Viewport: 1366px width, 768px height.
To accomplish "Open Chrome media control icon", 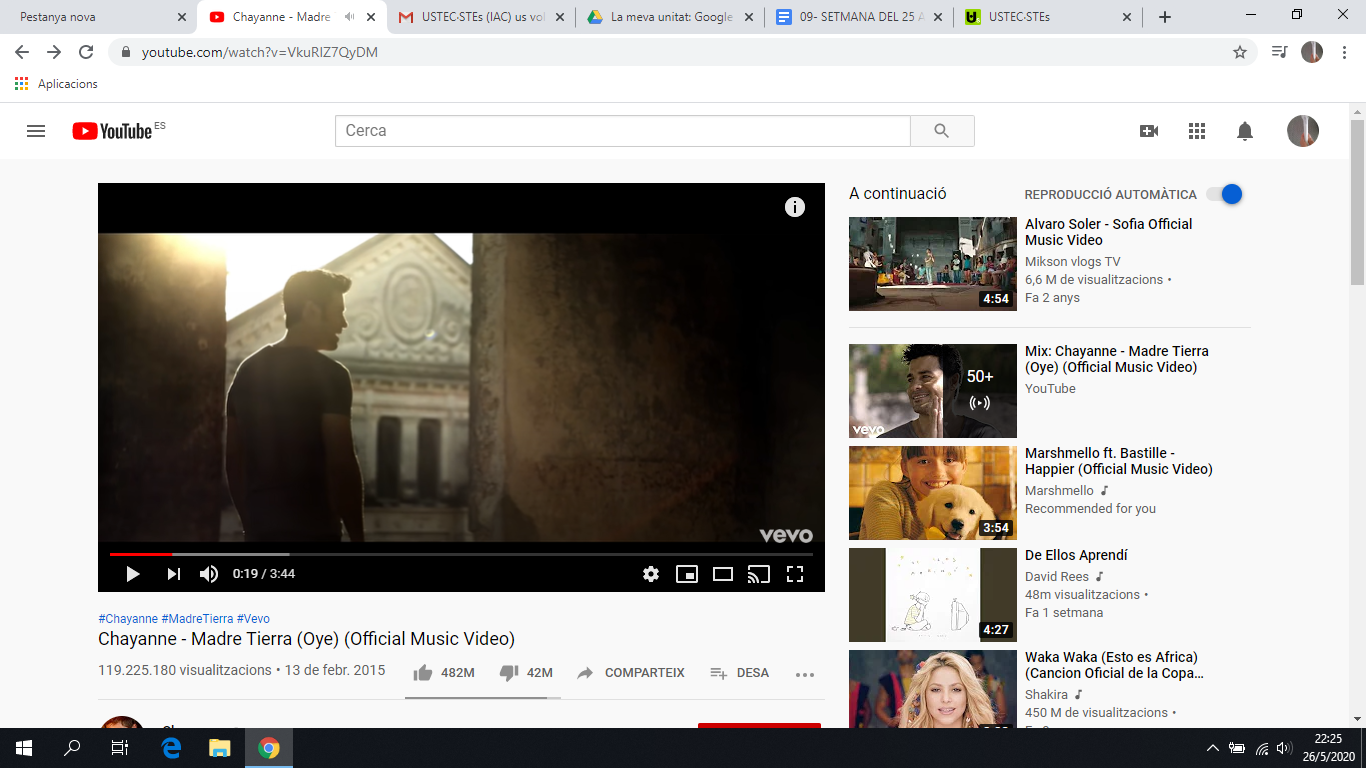I will [x=1279, y=52].
